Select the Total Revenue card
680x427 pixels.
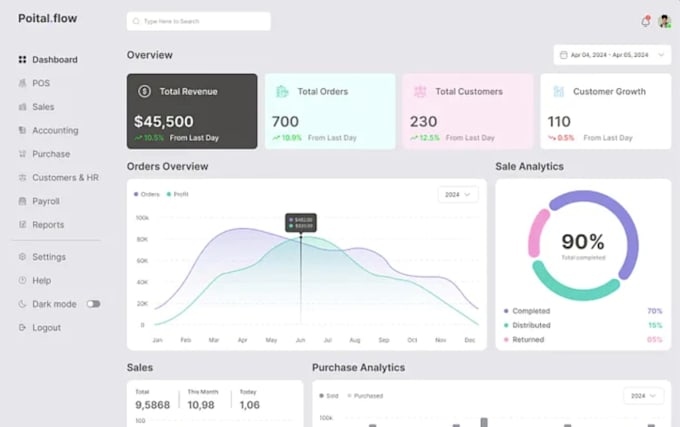[x=192, y=111]
